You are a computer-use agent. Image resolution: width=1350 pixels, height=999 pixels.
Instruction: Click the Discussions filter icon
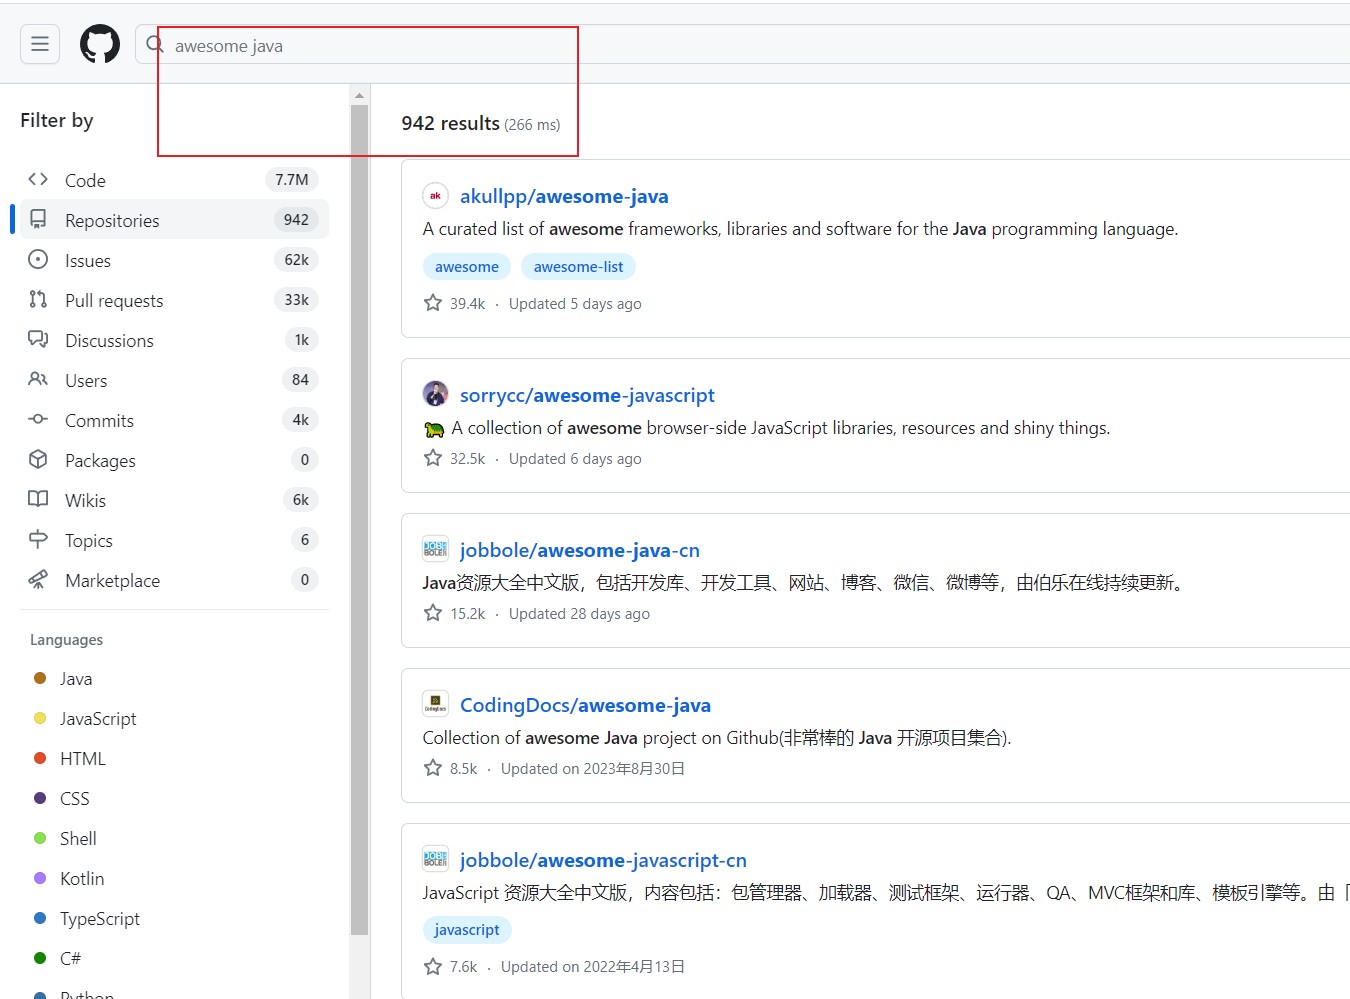38,339
